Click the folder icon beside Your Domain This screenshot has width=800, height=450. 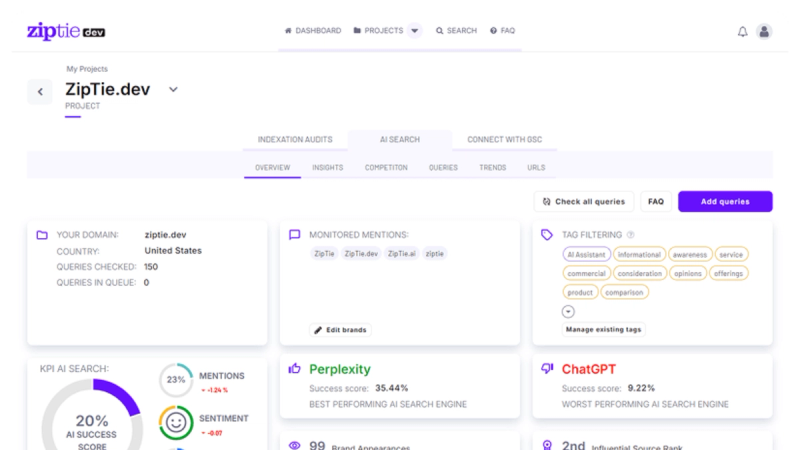point(42,235)
